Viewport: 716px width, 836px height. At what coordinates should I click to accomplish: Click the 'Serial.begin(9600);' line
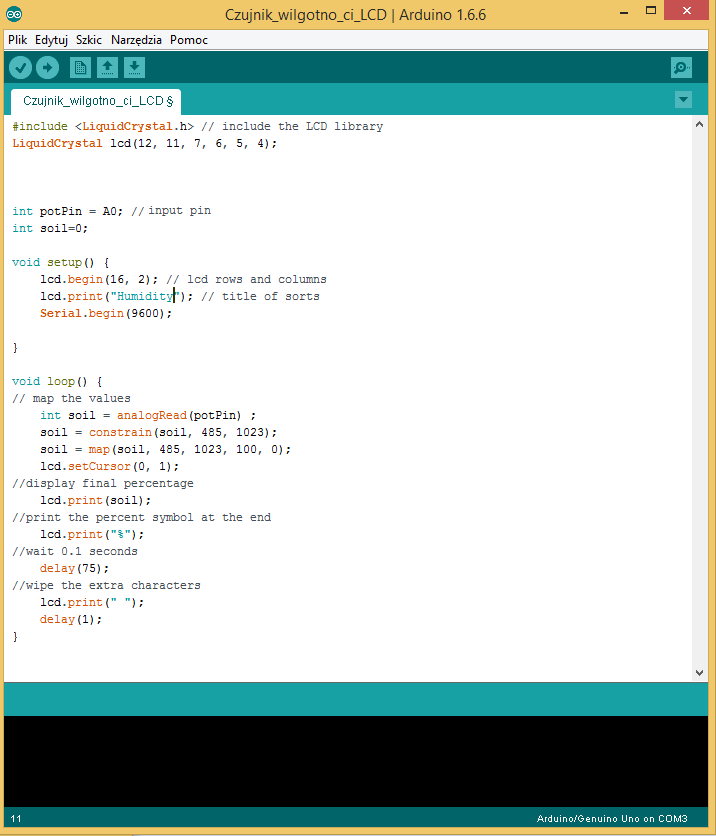click(106, 314)
